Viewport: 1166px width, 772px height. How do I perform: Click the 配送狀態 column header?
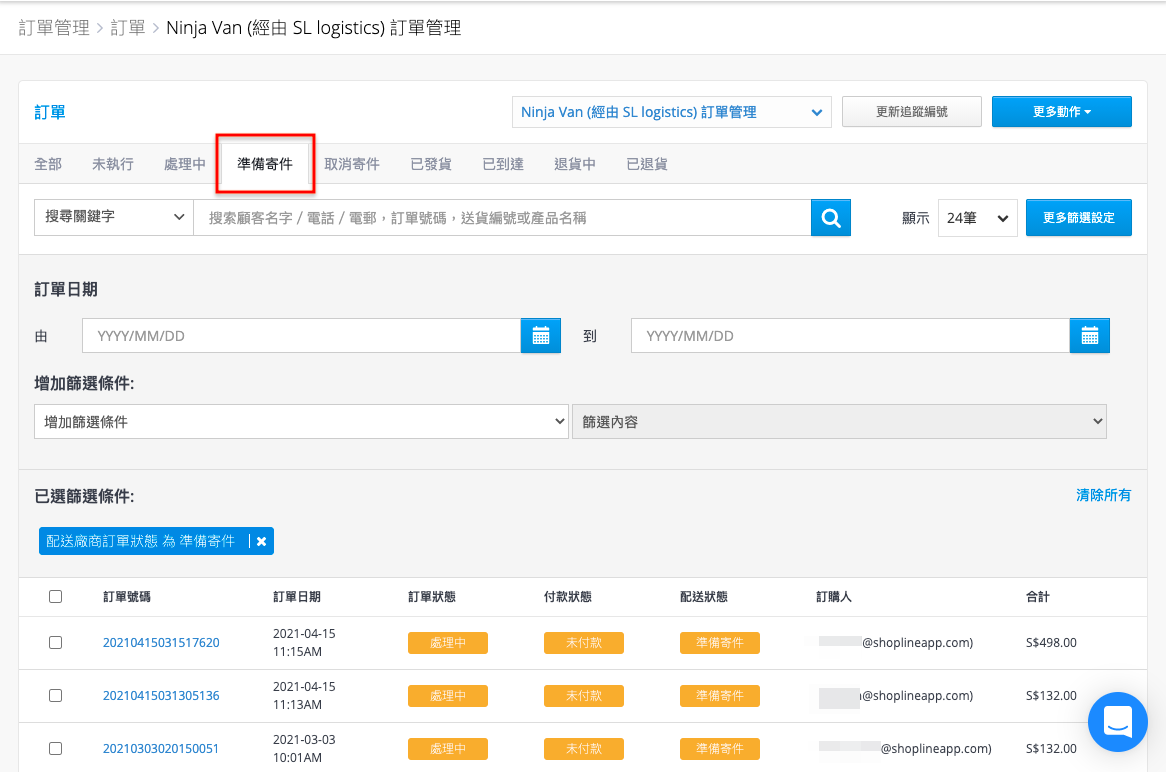click(704, 596)
